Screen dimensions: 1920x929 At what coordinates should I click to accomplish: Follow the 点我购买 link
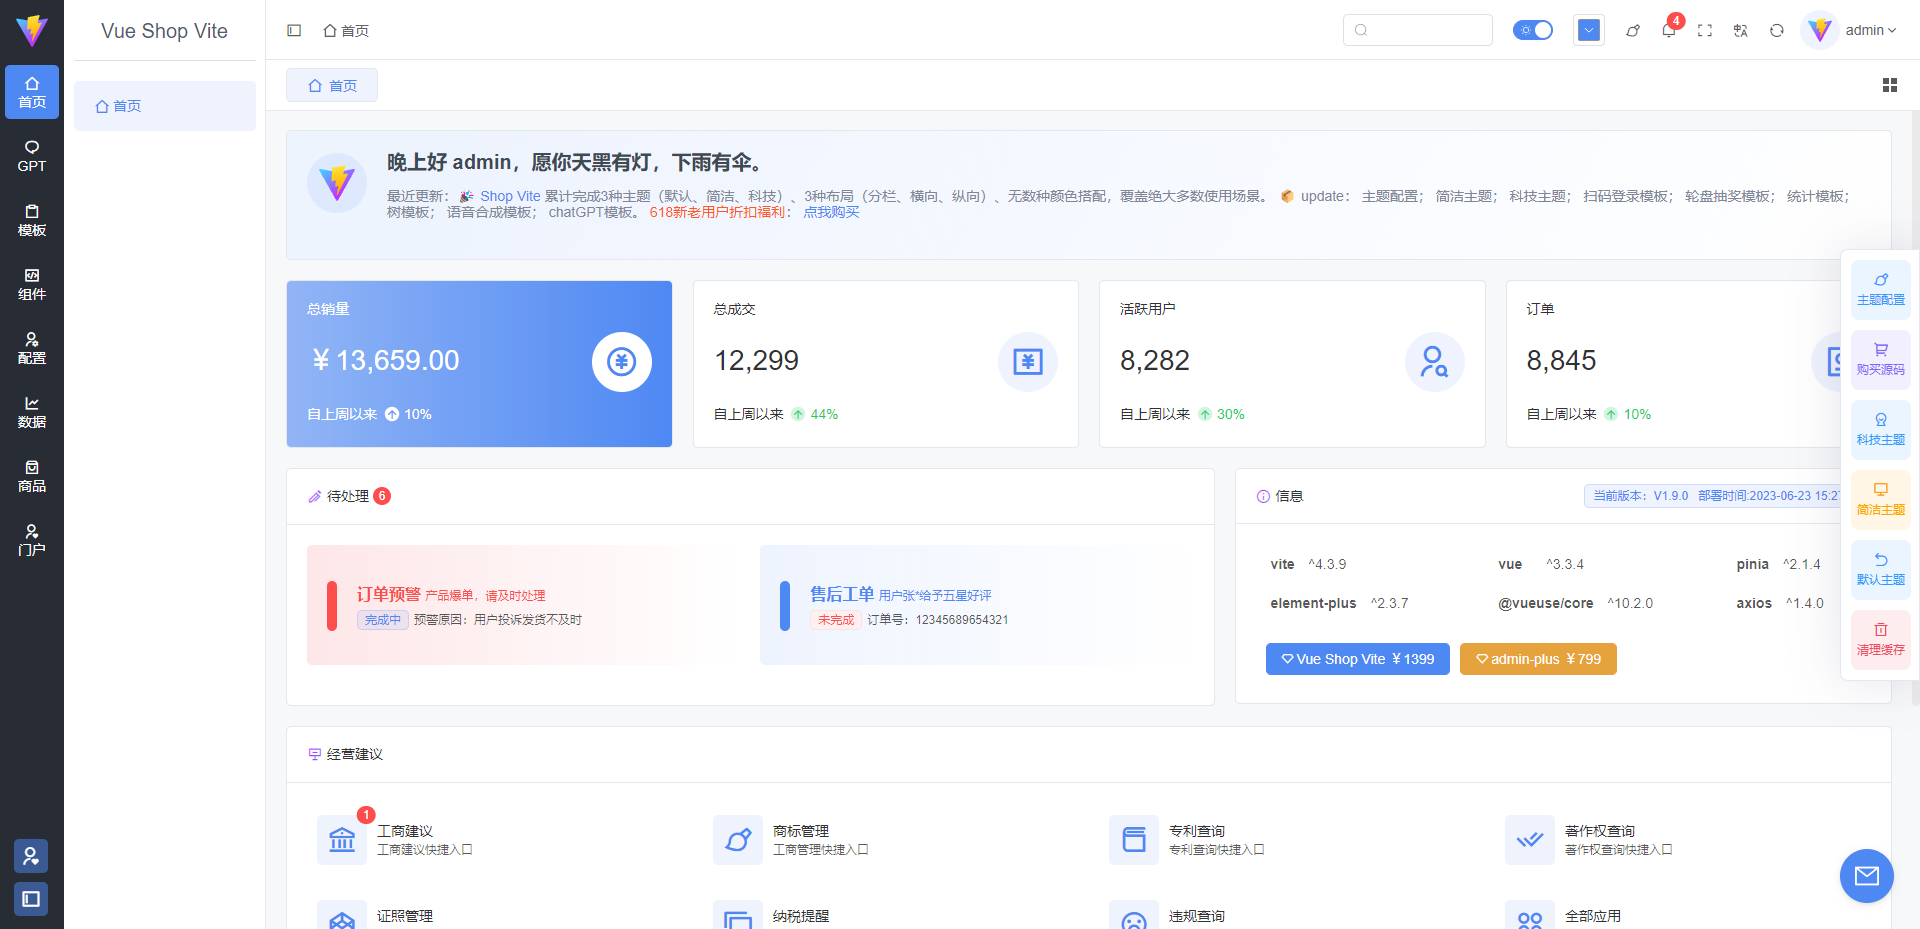pyautogui.click(x=831, y=212)
